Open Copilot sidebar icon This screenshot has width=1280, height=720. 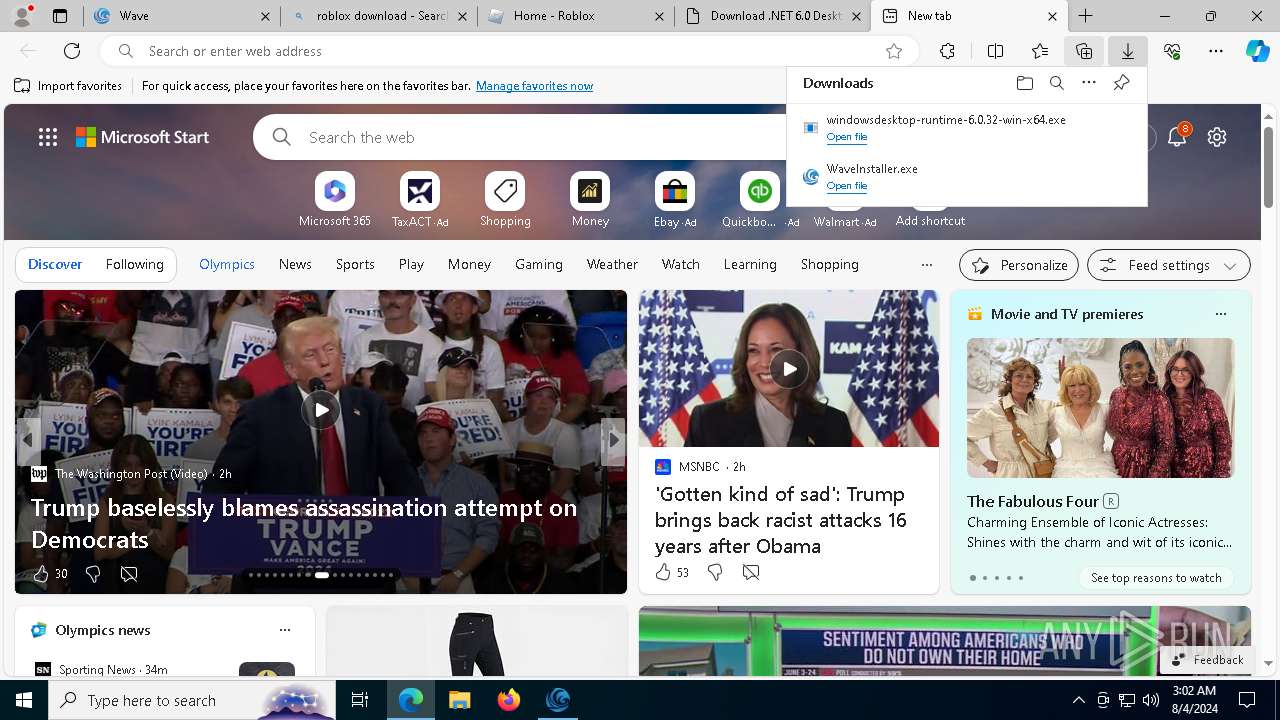[x=1257, y=51]
